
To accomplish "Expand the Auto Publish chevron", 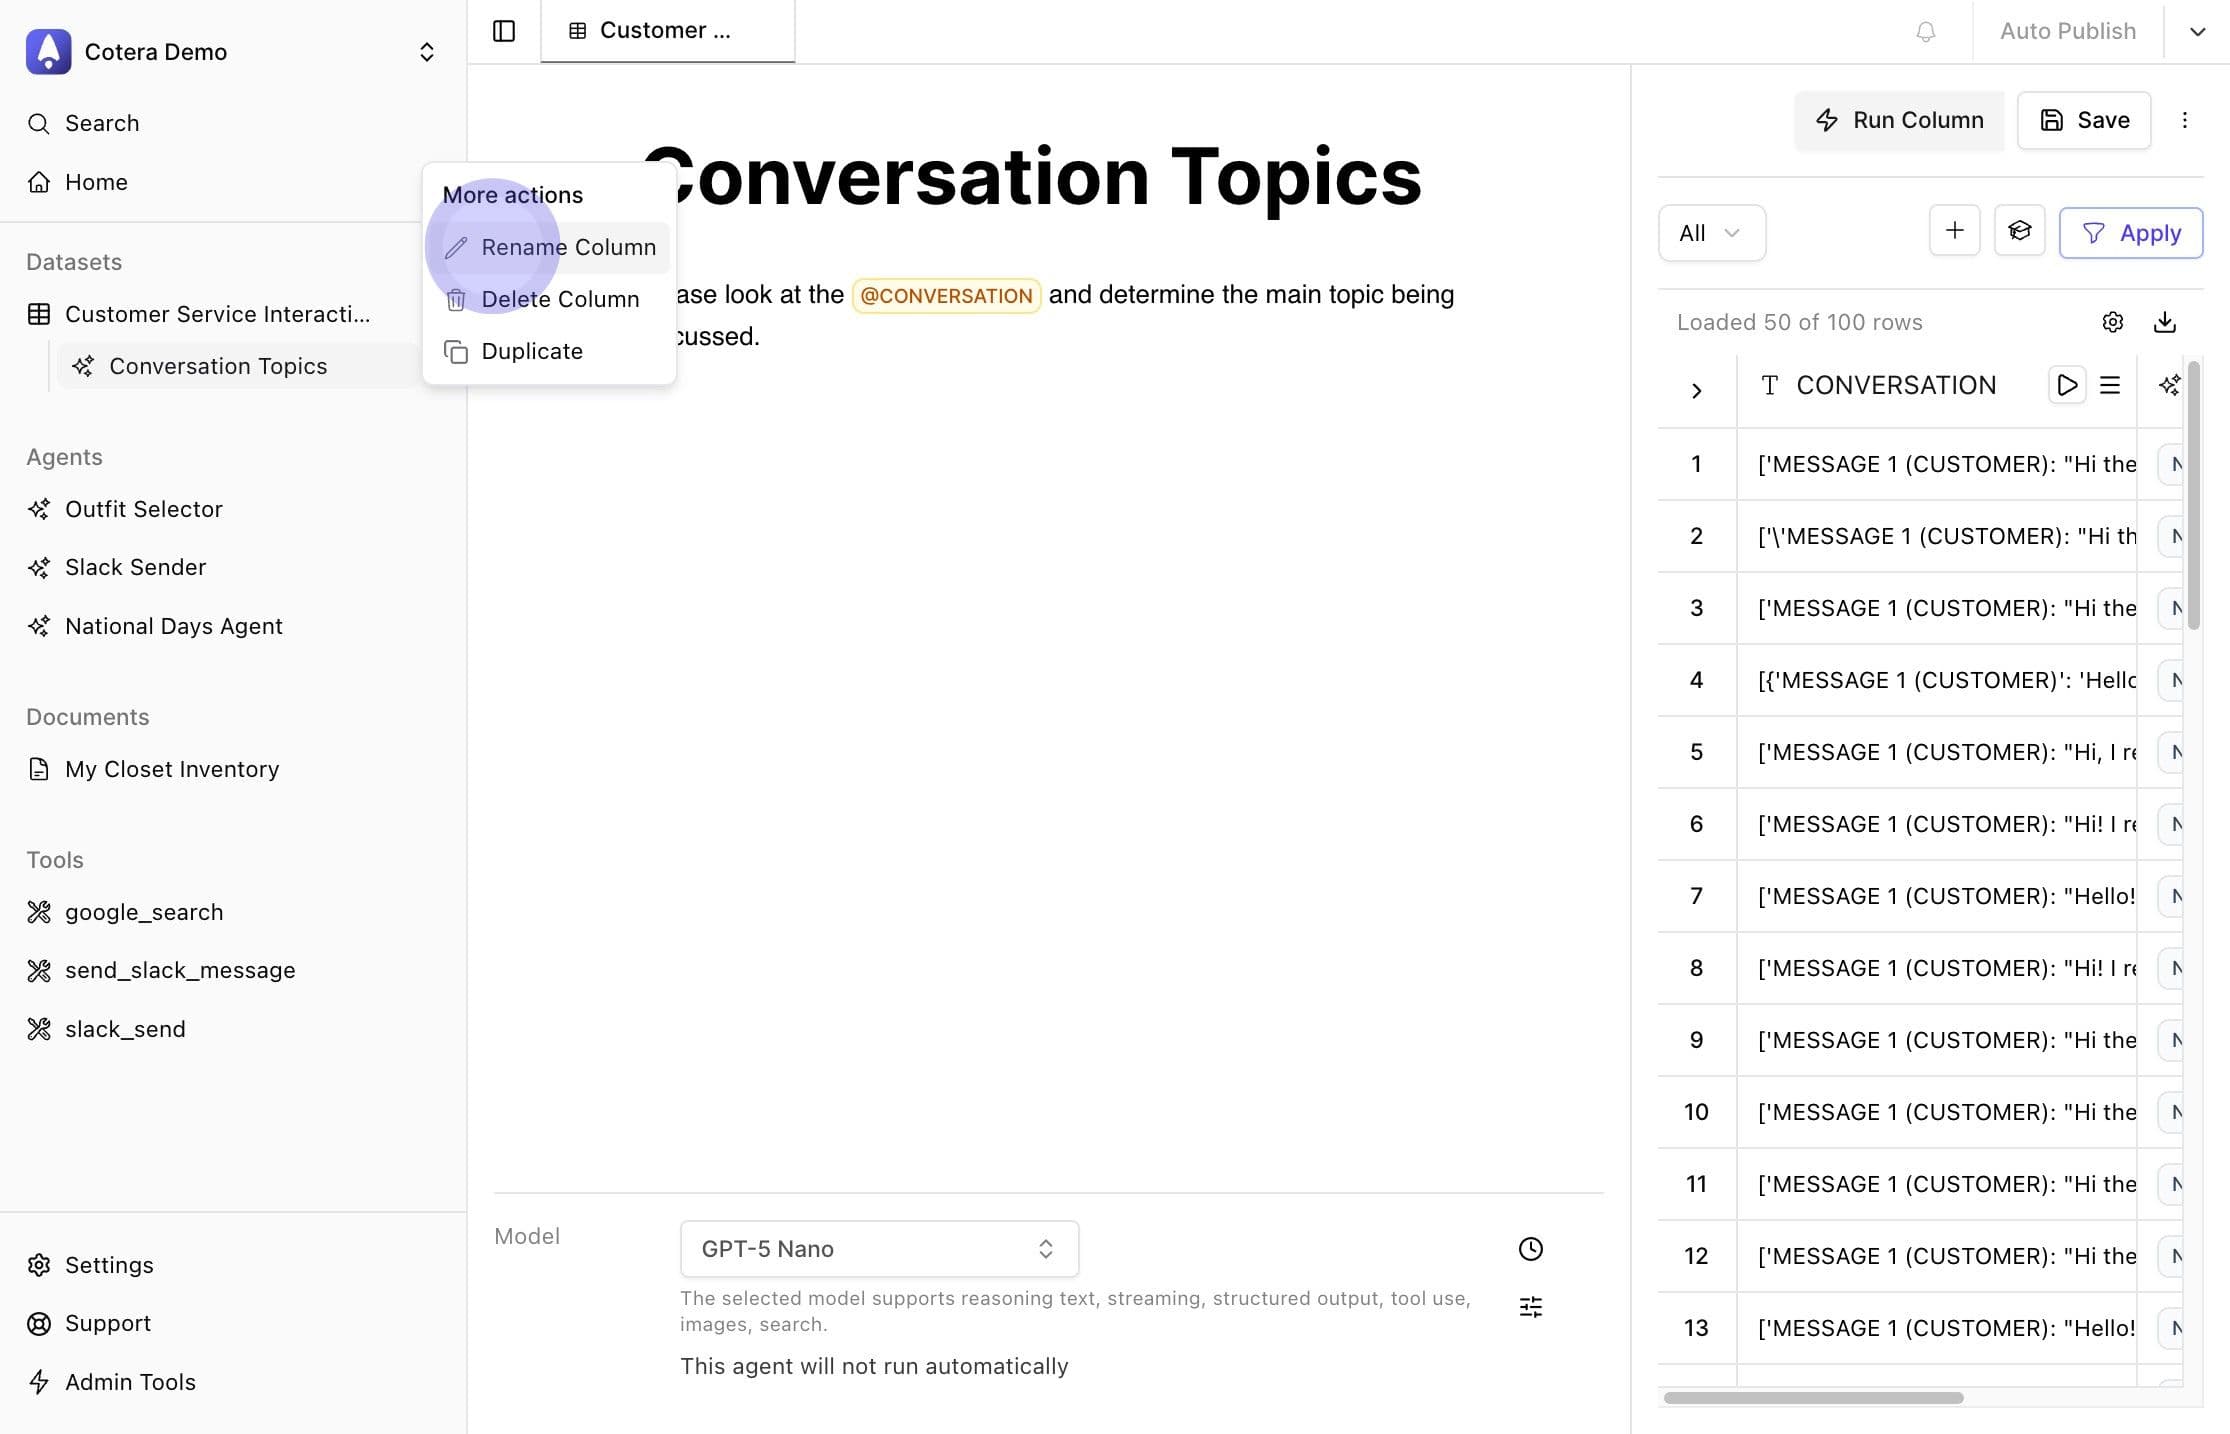I will coord(2197,31).
